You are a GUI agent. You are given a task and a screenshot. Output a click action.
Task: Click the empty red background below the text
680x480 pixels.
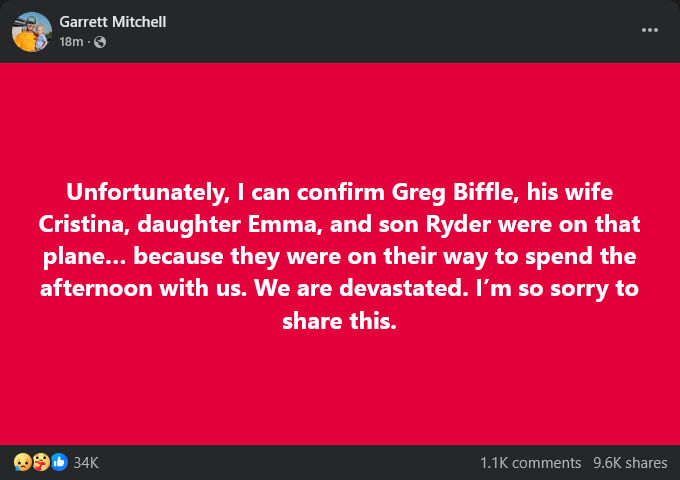[340, 395]
